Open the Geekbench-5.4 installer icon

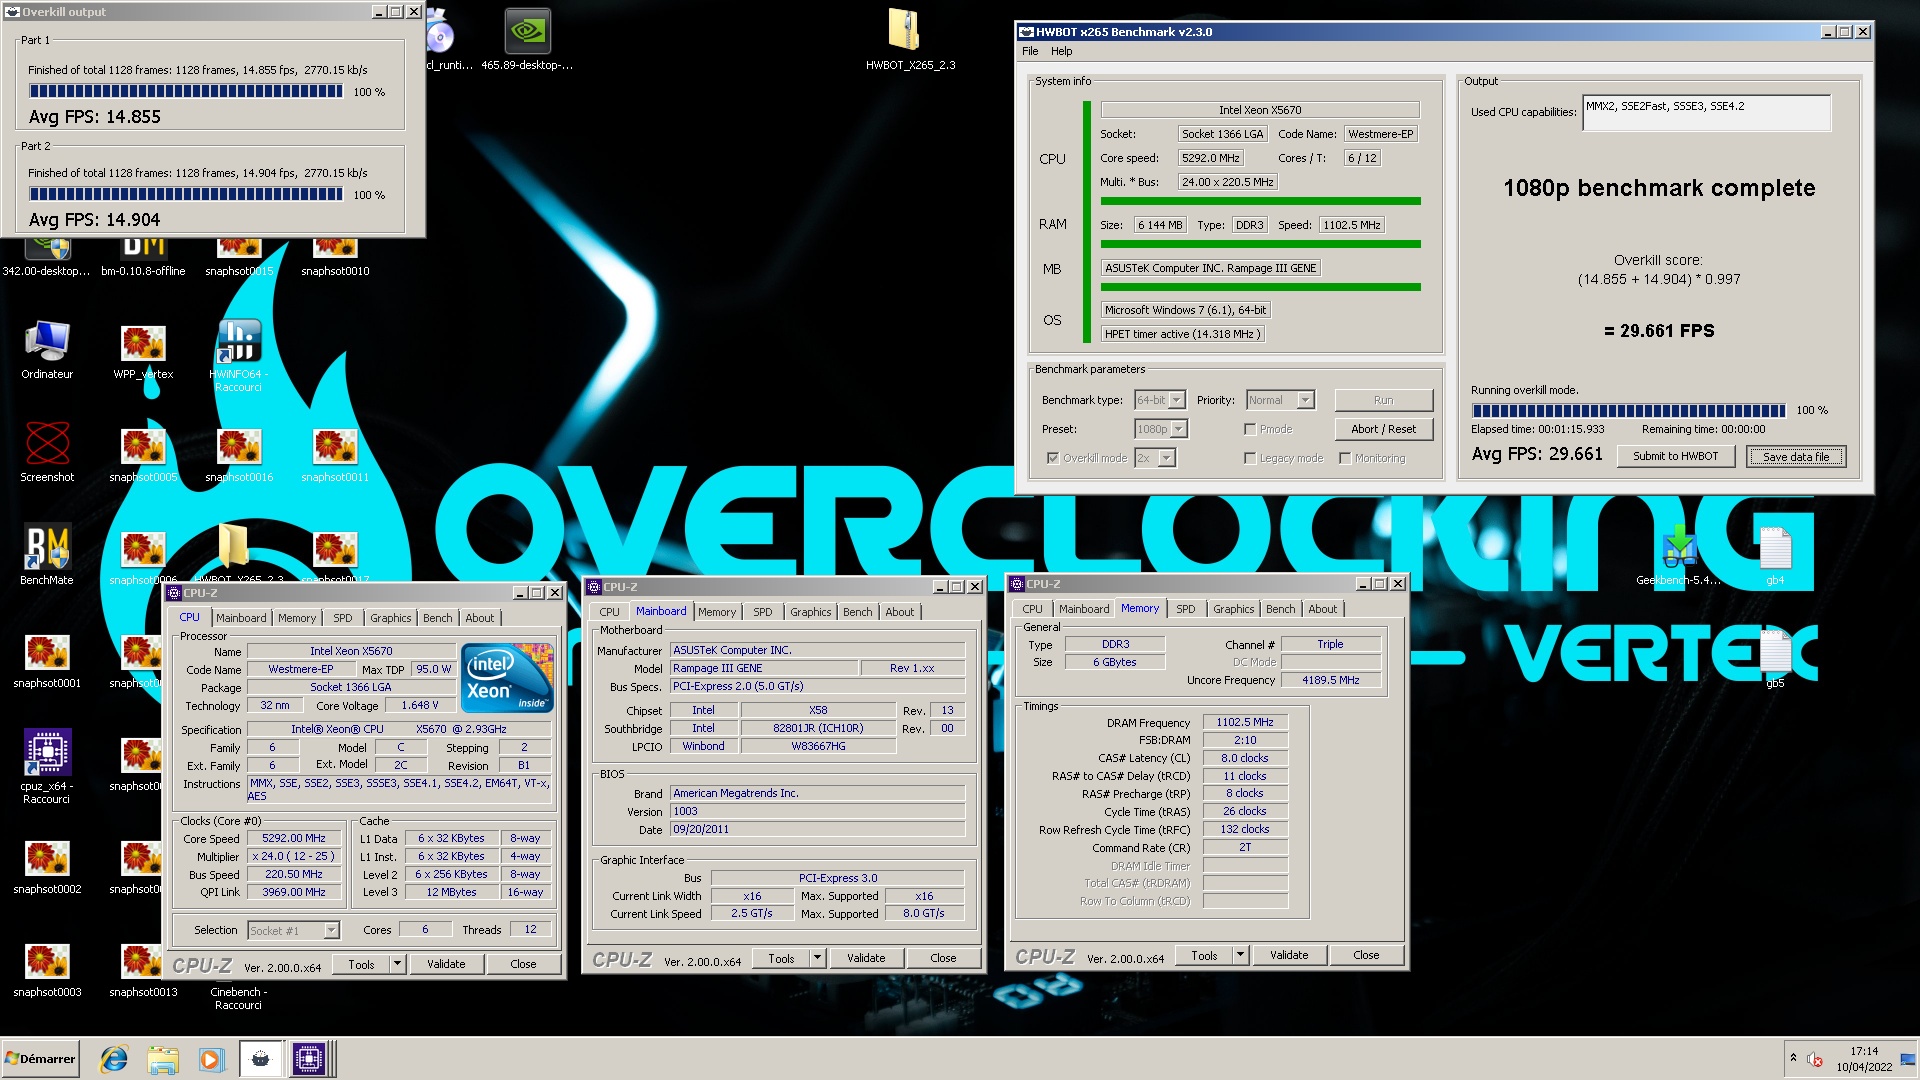[x=1678, y=555]
